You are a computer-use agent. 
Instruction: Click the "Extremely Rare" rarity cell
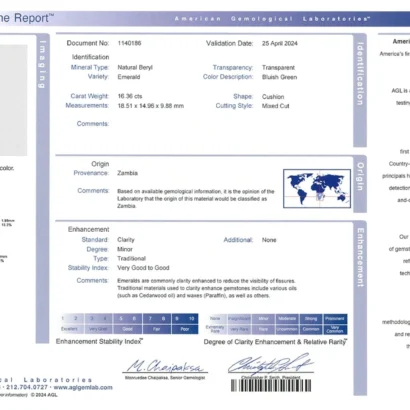tap(215, 329)
